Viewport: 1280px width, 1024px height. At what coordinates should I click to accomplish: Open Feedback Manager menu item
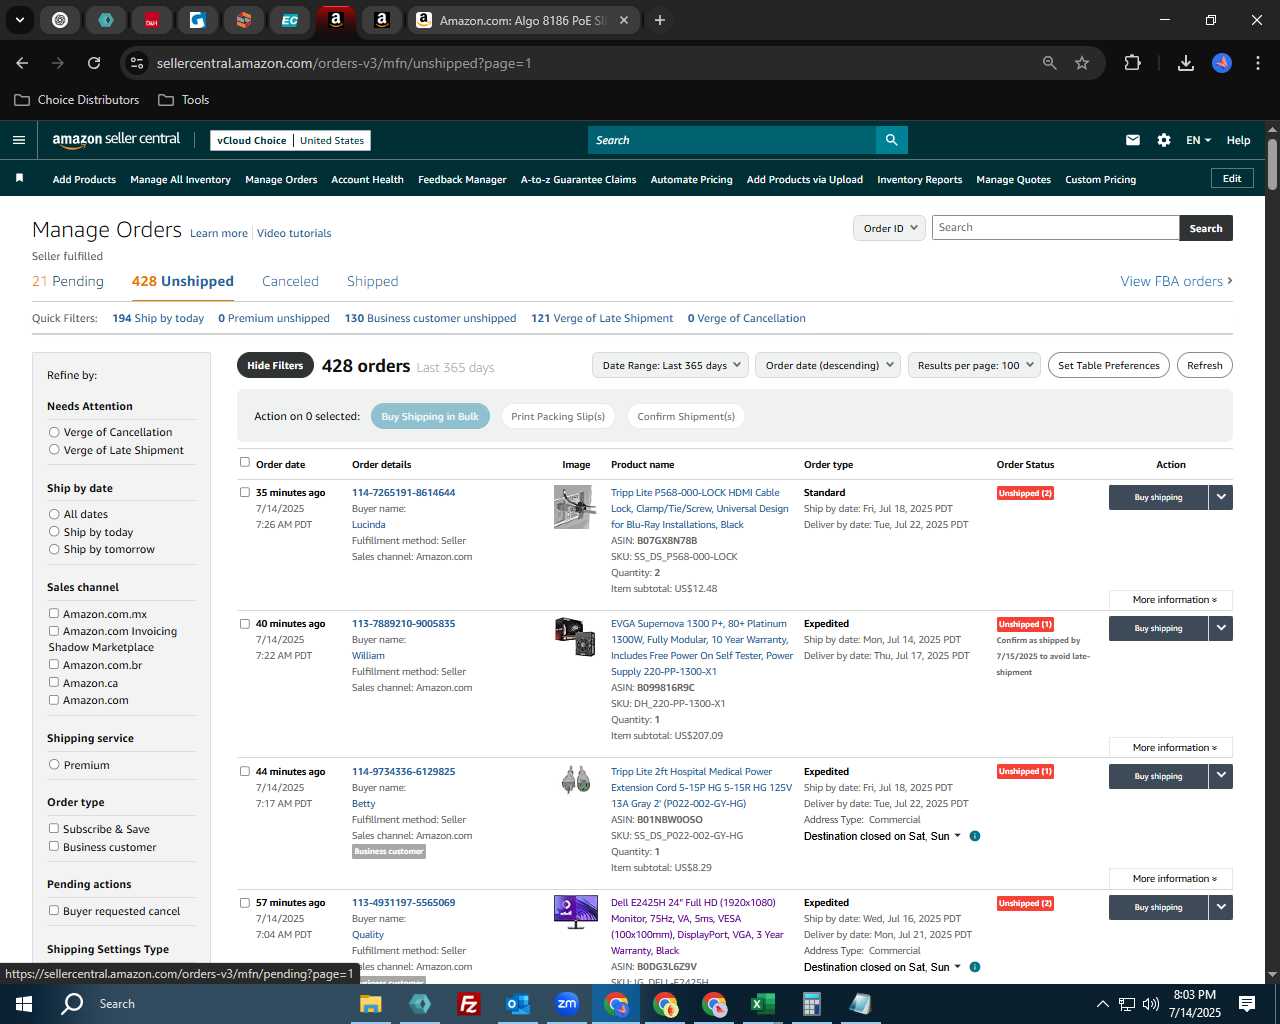click(x=462, y=180)
